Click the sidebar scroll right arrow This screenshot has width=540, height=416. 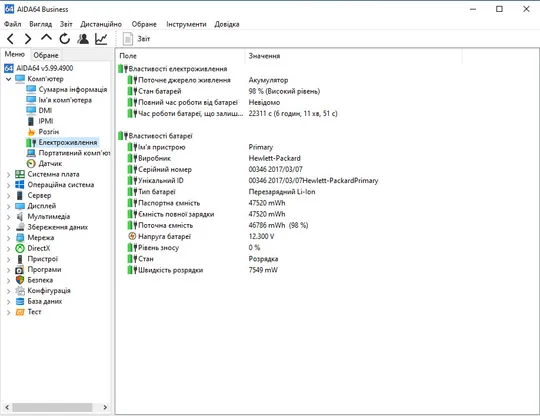(105, 407)
